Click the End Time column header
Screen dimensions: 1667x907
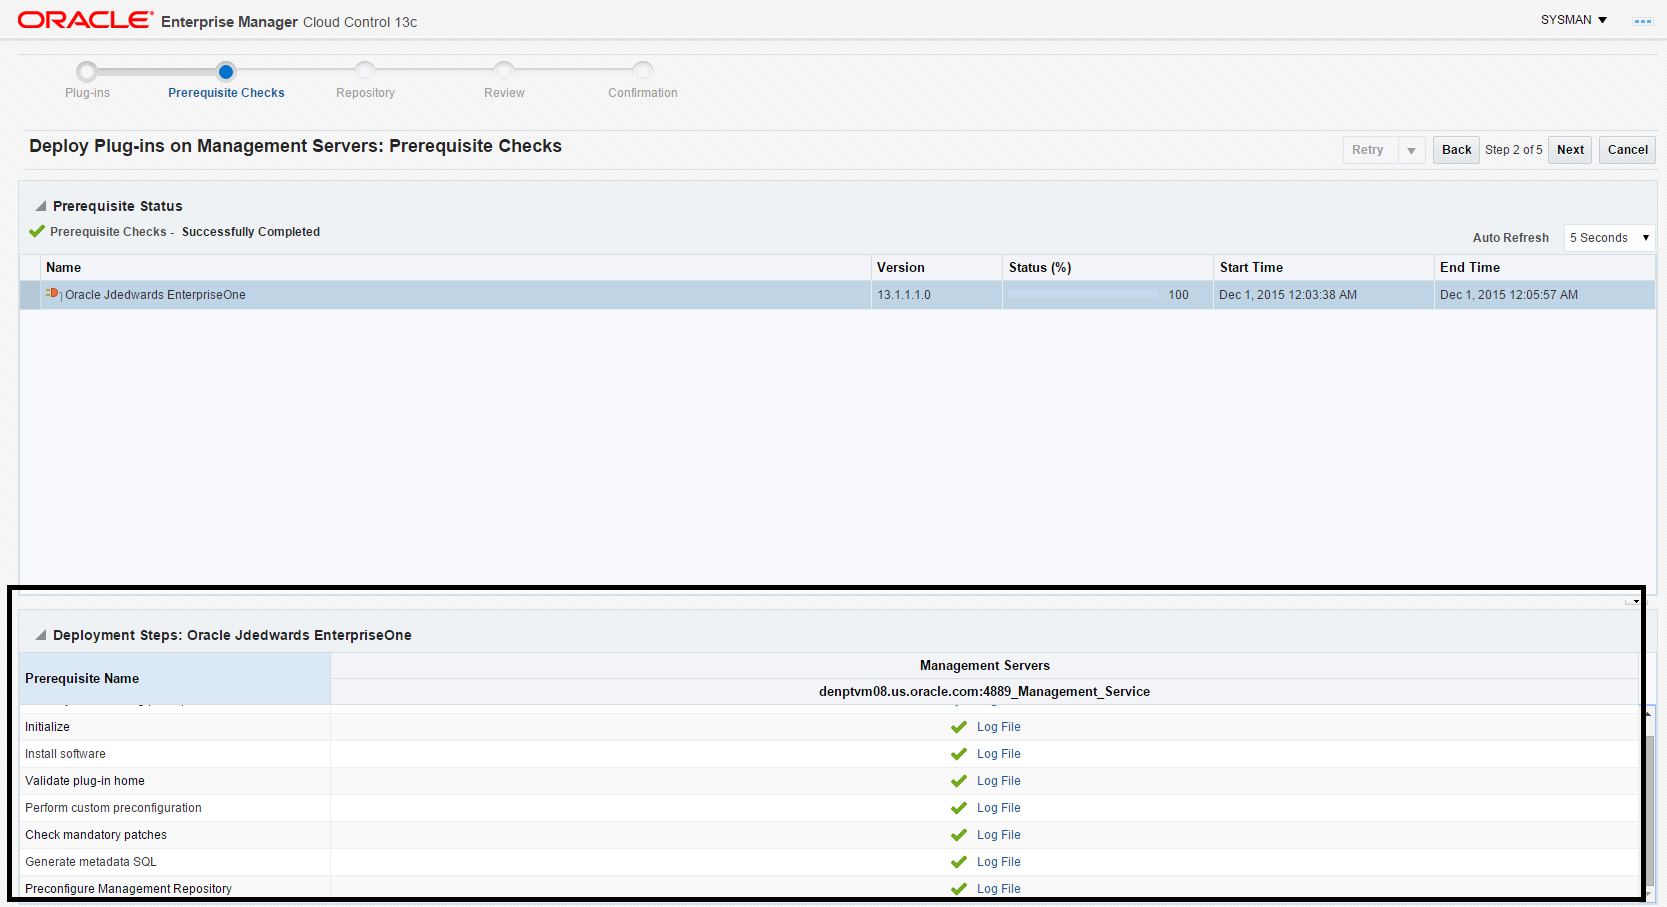[1545, 268]
